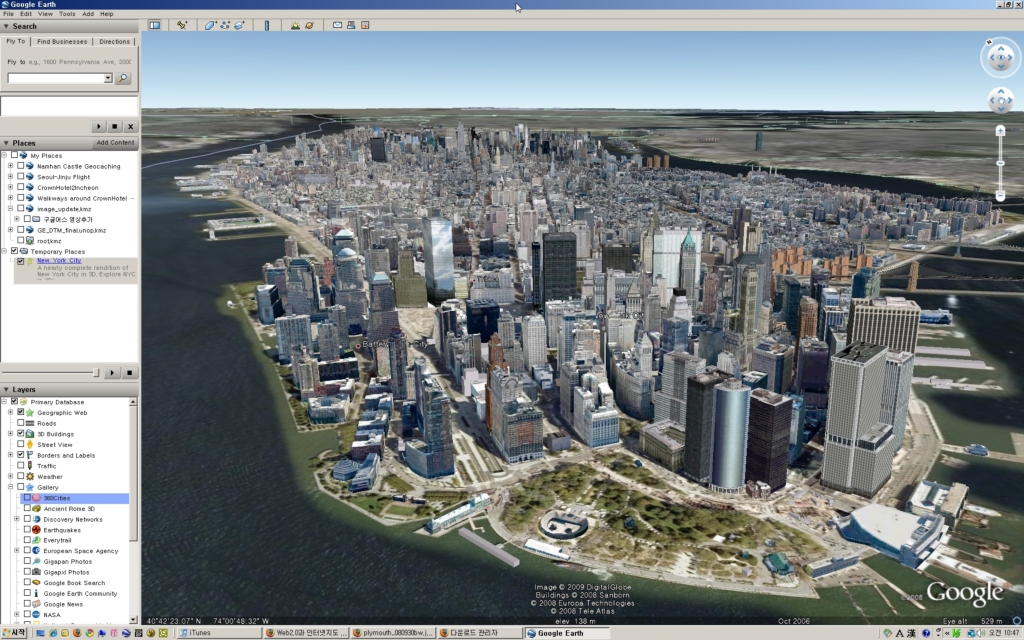Viewport: 1024px width, 640px height.
Task: Open the New York City link
Action: (x=59, y=261)
